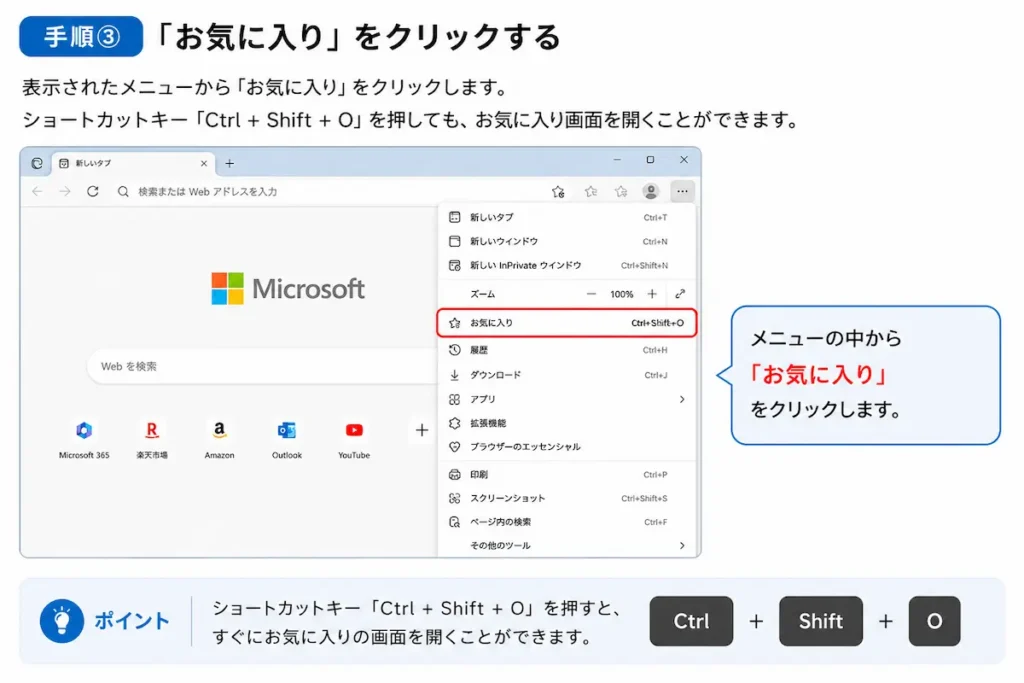Image resolution: width=1024 pixels, height=683 pixels.
Task: Maximize the Edge browser window
Action: coord(650,160)
